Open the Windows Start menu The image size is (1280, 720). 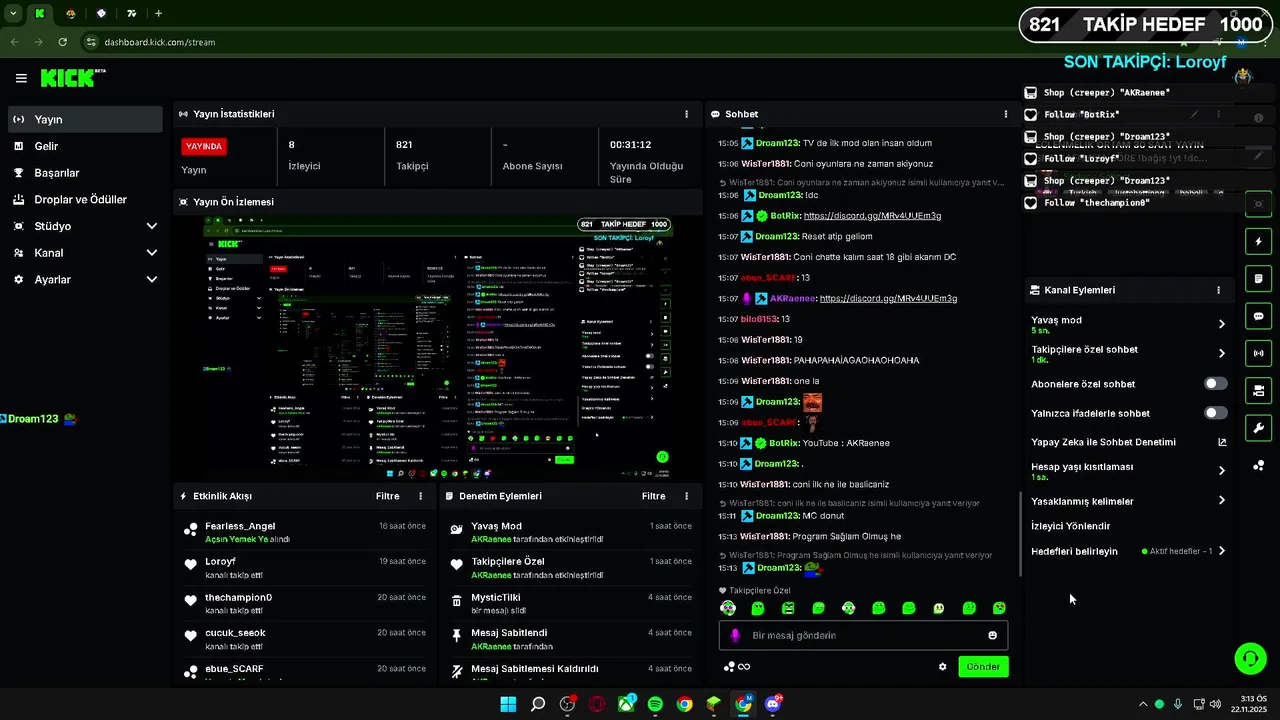tap(508, 704)
